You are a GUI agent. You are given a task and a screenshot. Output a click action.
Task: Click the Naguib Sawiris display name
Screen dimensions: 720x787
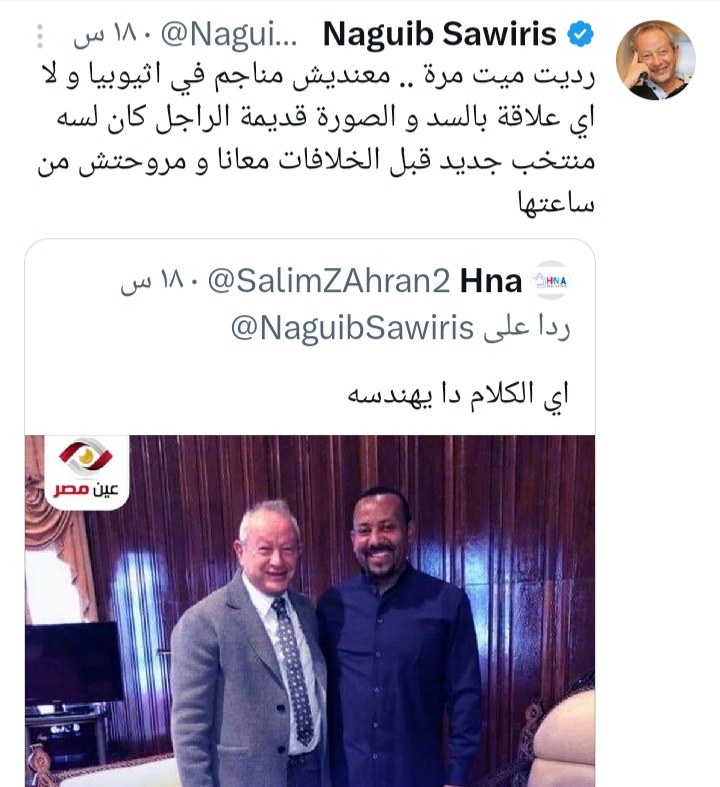coord(440,34)
